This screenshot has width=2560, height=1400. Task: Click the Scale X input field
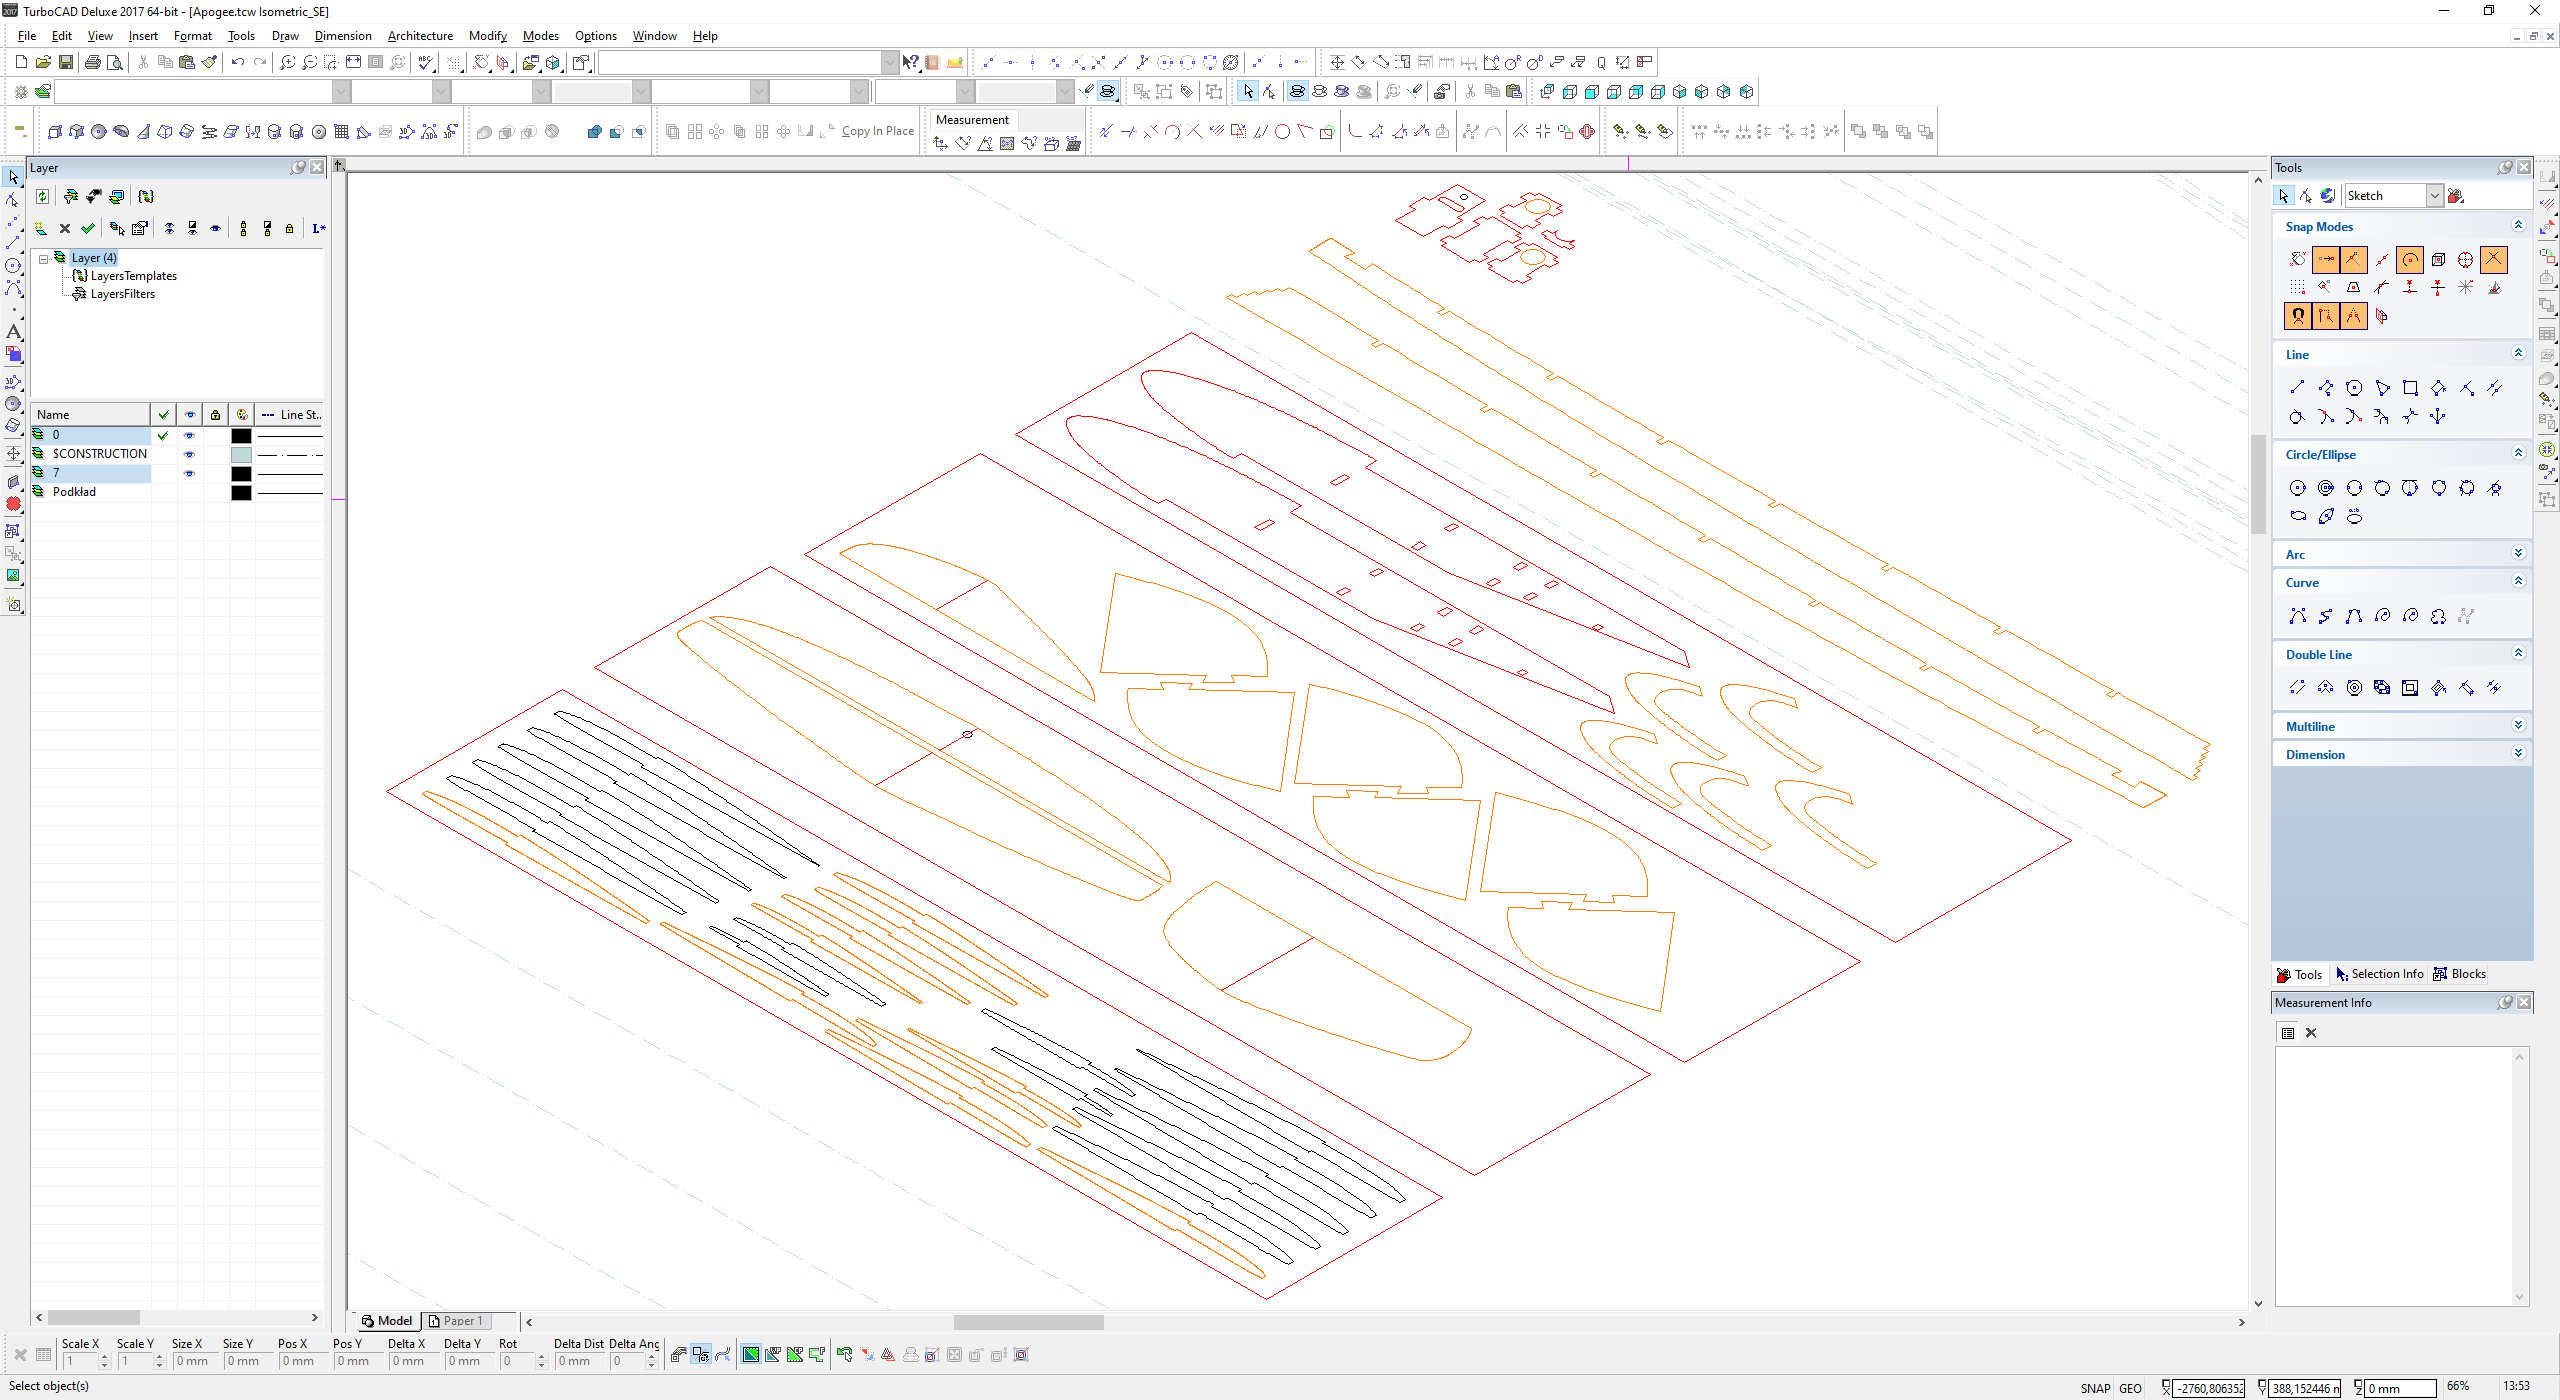pyautogui.click(x=80, y=1361)
